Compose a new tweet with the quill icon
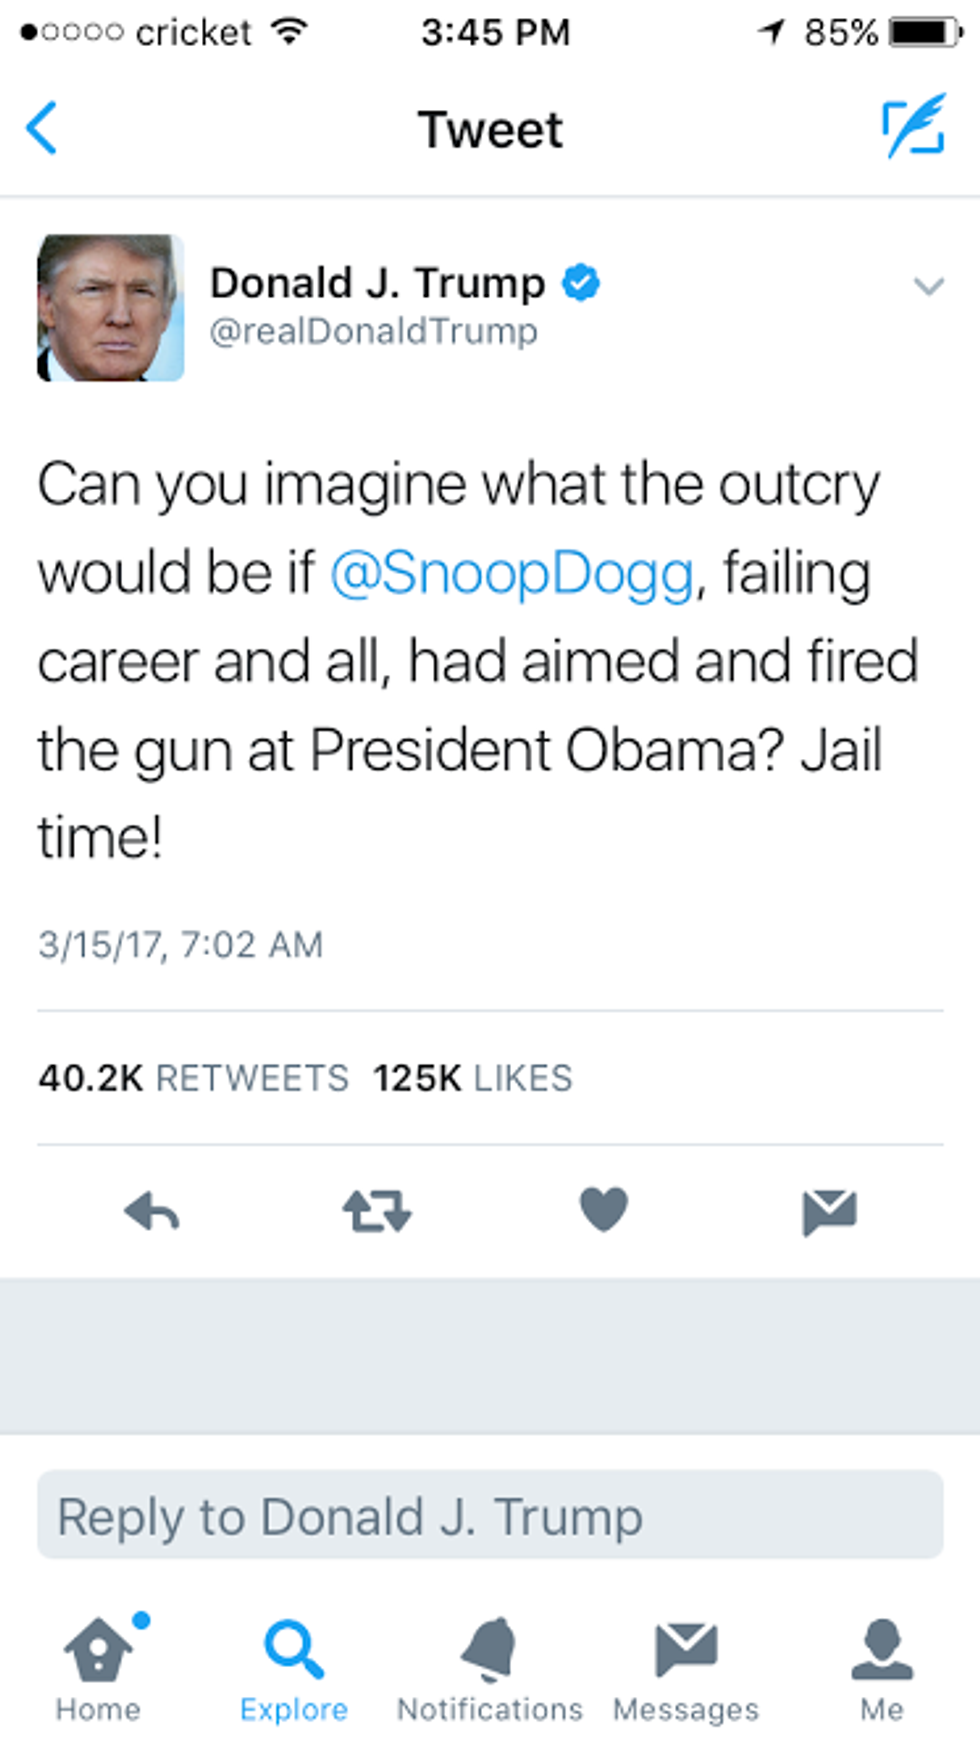The image size is (980, 1739). (x=913, y=127)
